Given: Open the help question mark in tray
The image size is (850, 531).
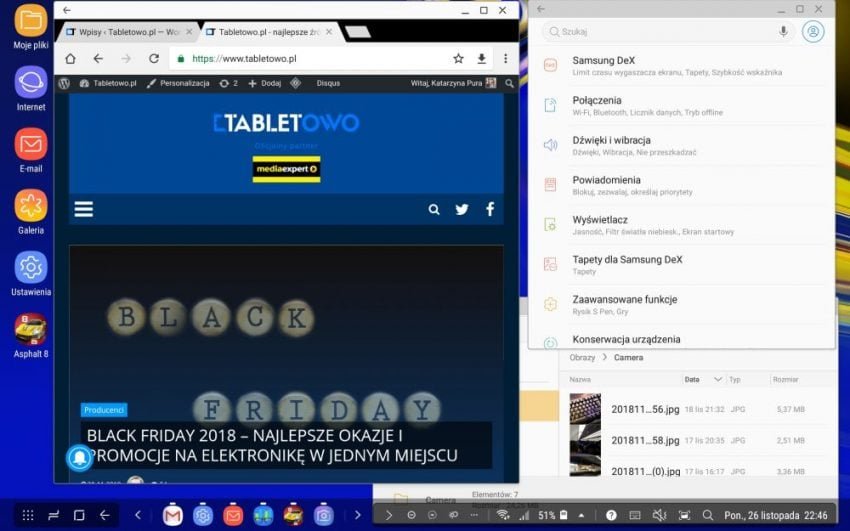Looking at the screenshot, I should pos(611,515).
